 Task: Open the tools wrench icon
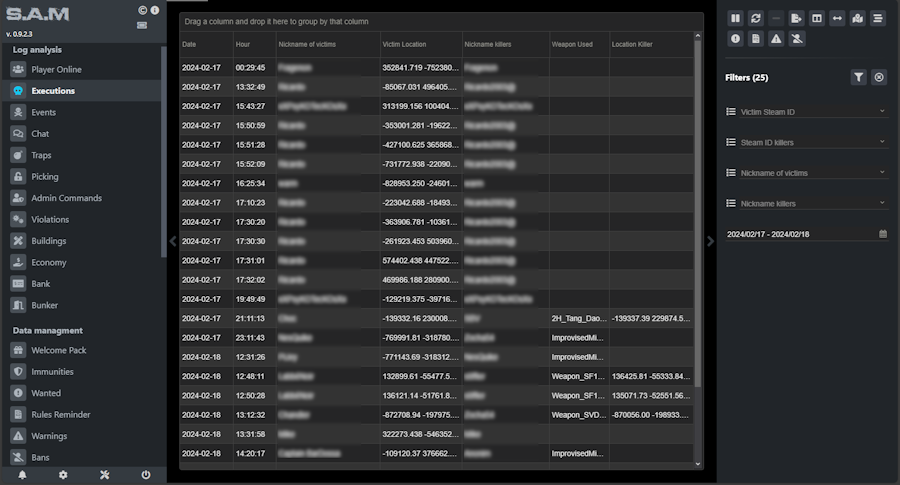pos(104,475)
